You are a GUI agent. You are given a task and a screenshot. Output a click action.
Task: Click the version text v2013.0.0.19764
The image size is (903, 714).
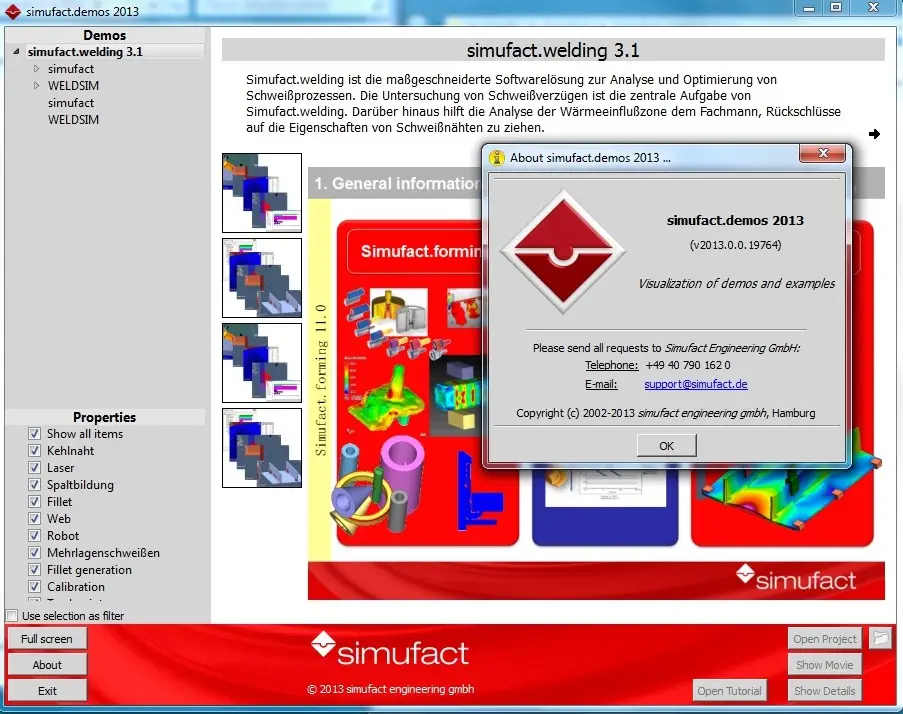click(735, 245)
